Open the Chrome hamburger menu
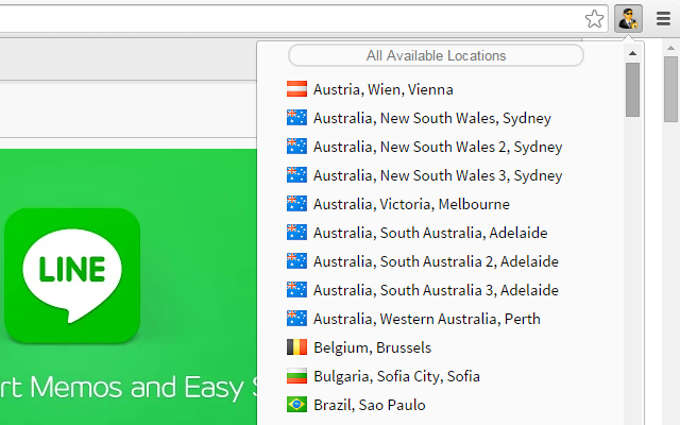Image resolution: width=680 pixels, height=425 pixels. pyautogui.click(x=664, y=19)
